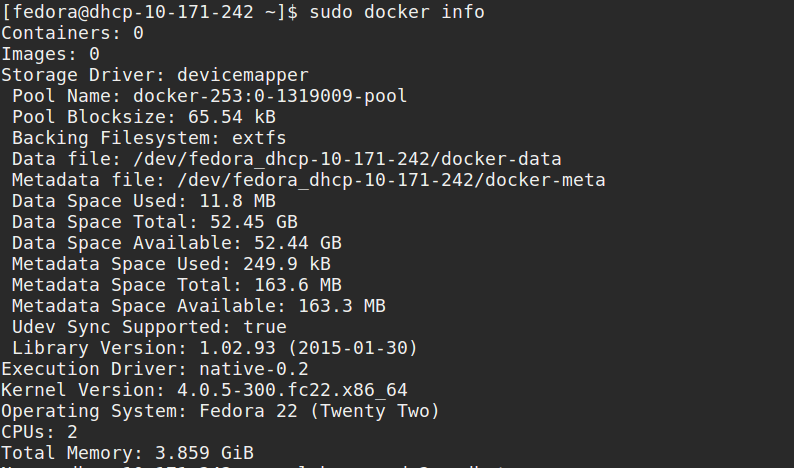Click the 'Data Space Available: 52.44 GB' line

coord(177,243)
